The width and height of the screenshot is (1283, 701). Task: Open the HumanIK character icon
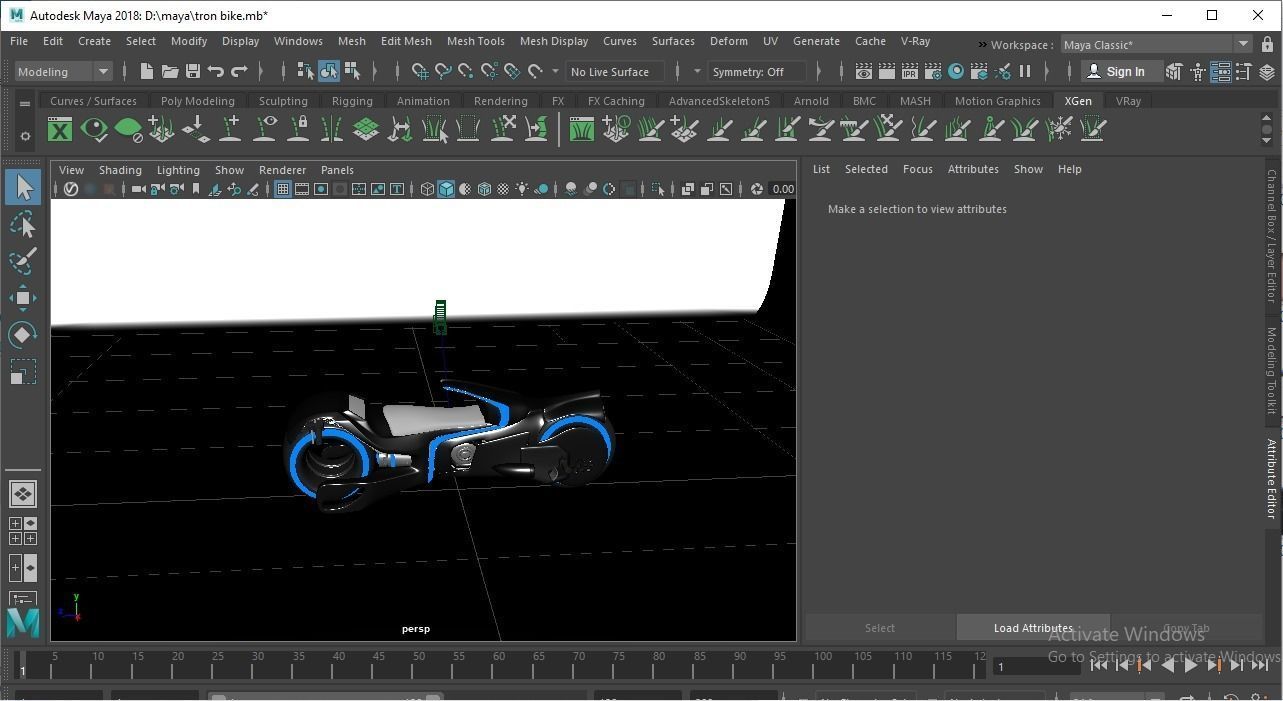click(x=1197, y=71)
